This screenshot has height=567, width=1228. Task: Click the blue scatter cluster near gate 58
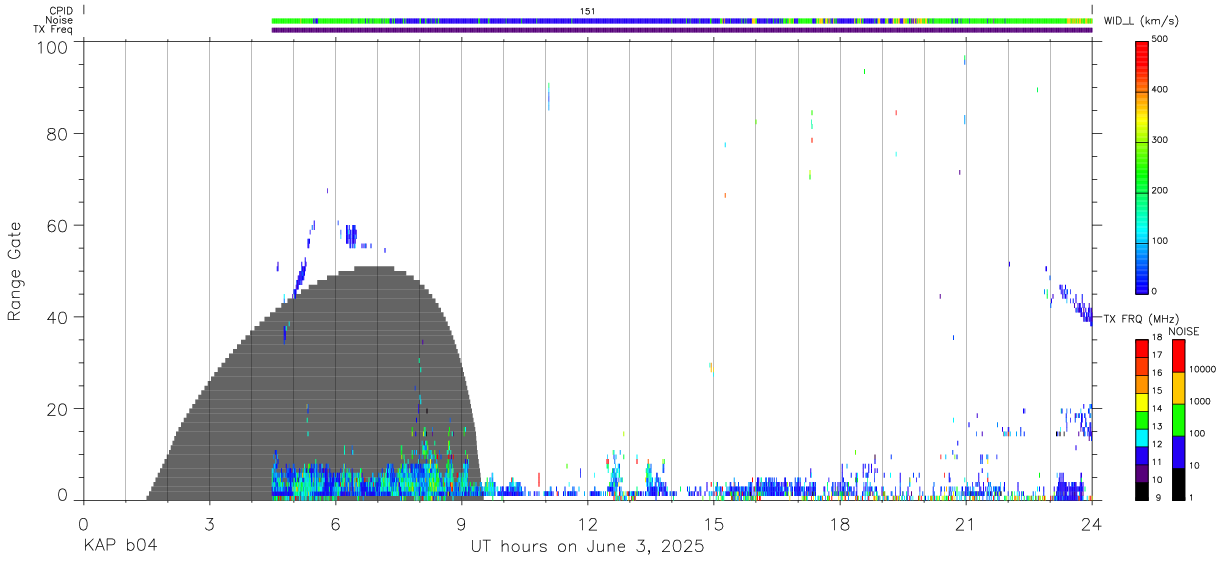click(x=351, y=236)
